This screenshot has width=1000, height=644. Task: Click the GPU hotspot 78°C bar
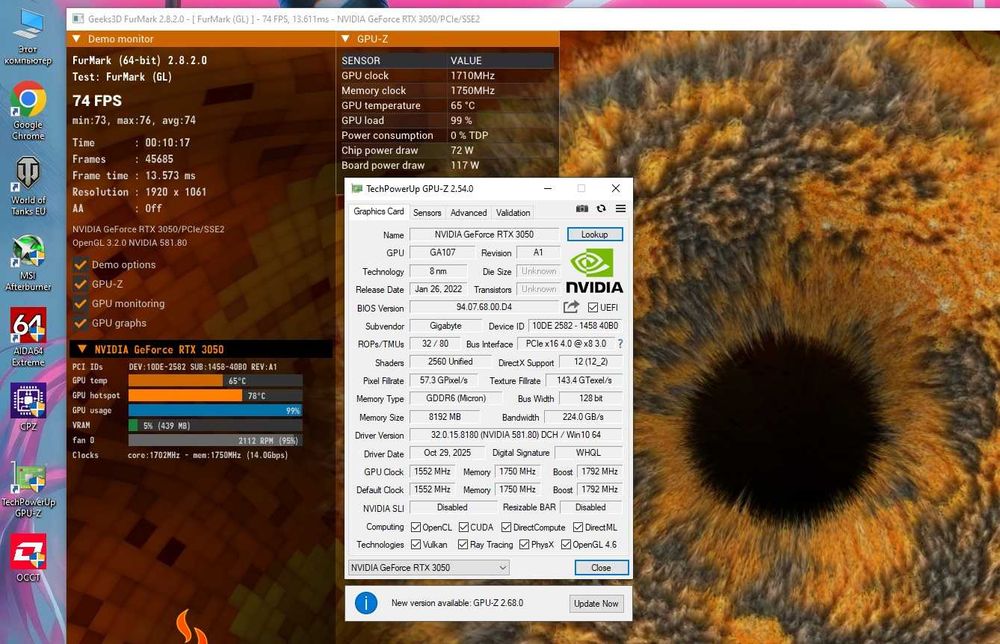click(215, 395)
